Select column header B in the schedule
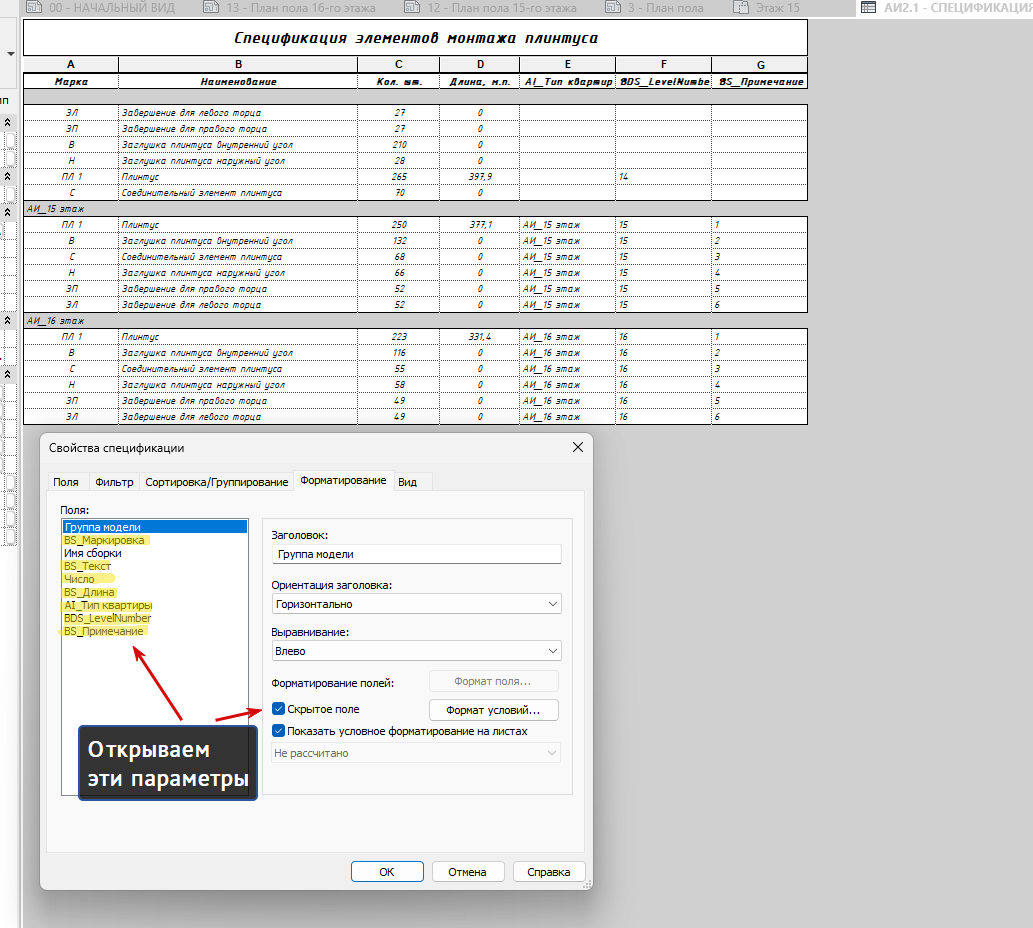Screen dimensions: 1033x928 point(238,65)
